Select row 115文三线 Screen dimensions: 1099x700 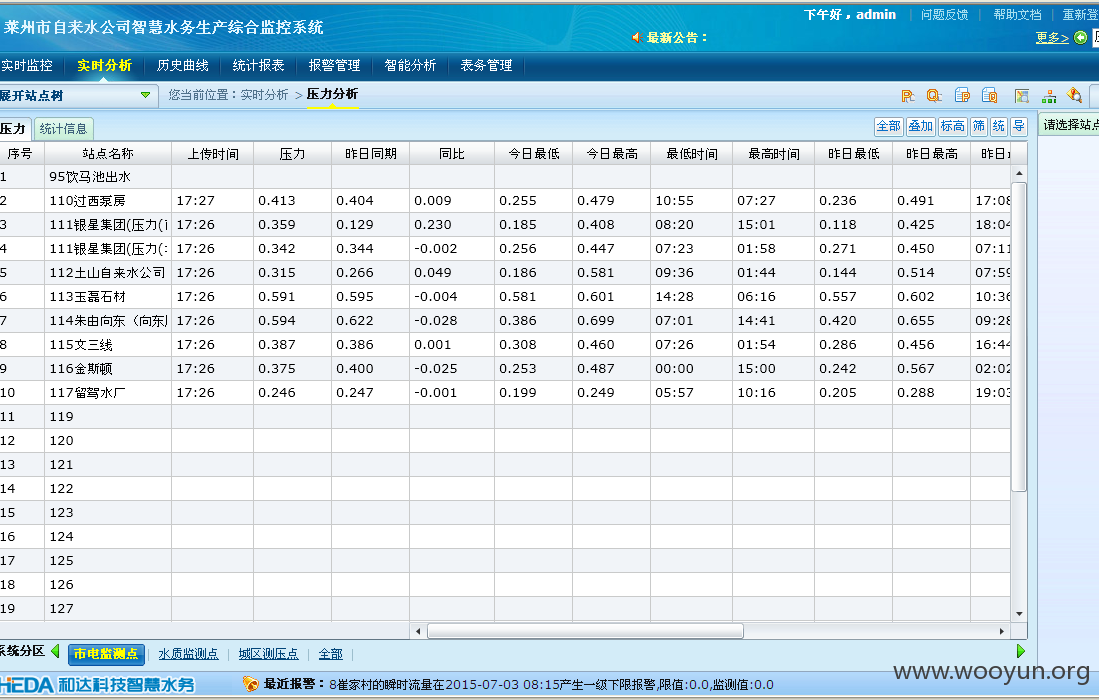pyautogui.click(x=505, y=345)
